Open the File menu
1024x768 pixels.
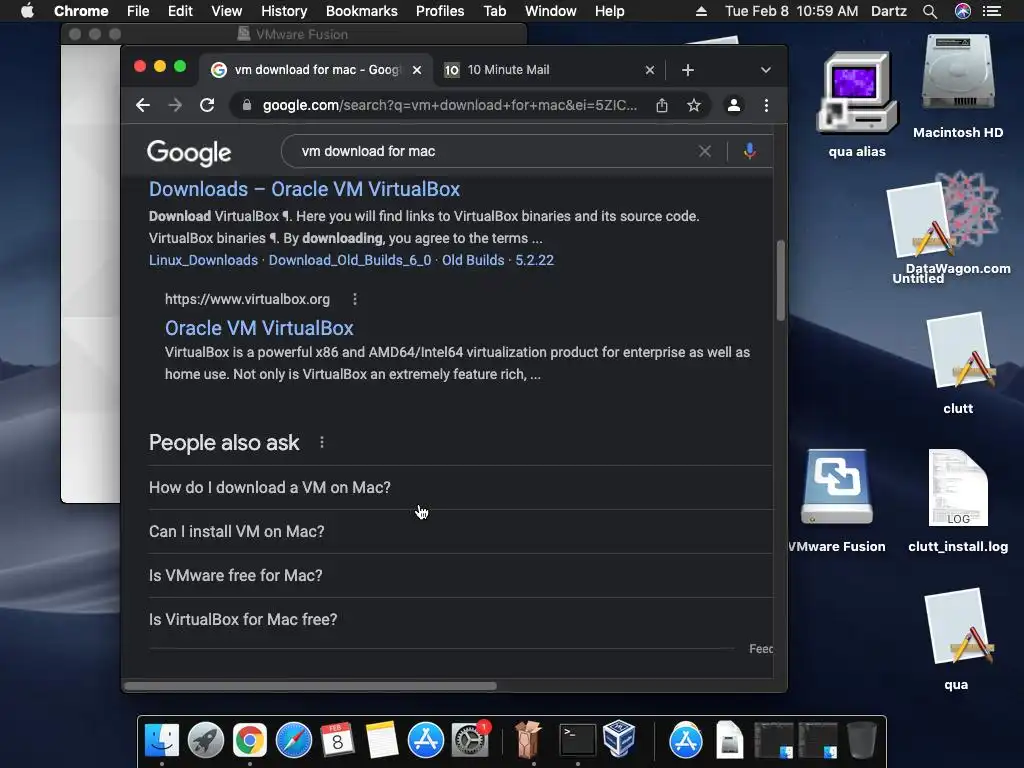pyautogui.click(x=138, y=11)
